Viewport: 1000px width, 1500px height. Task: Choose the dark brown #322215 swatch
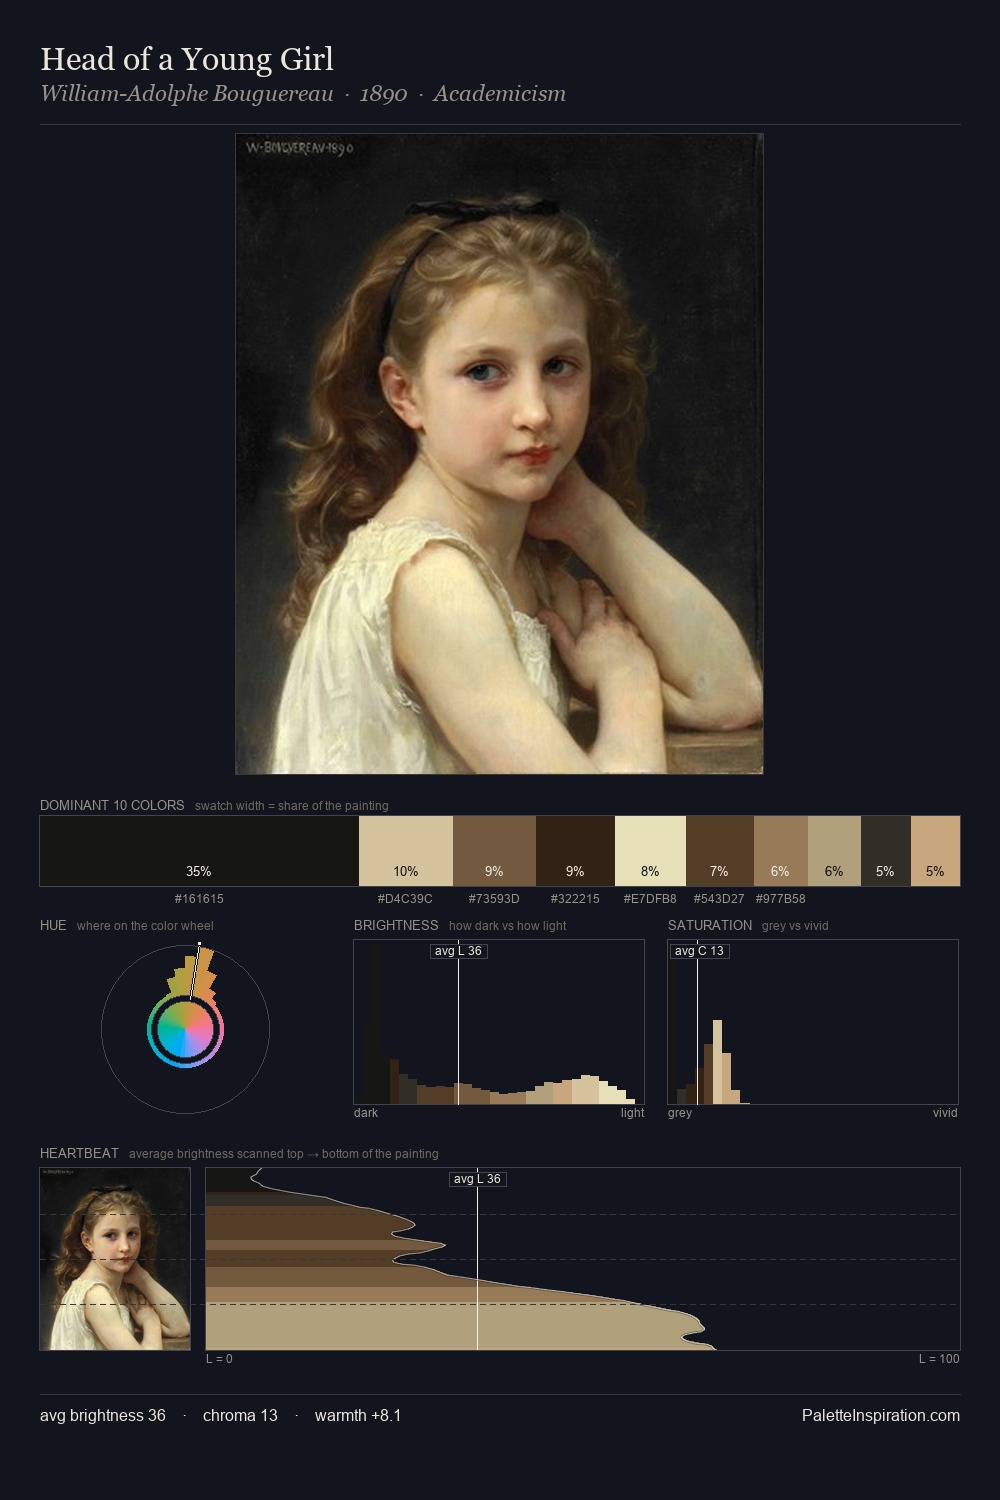(x=575, y=851)
